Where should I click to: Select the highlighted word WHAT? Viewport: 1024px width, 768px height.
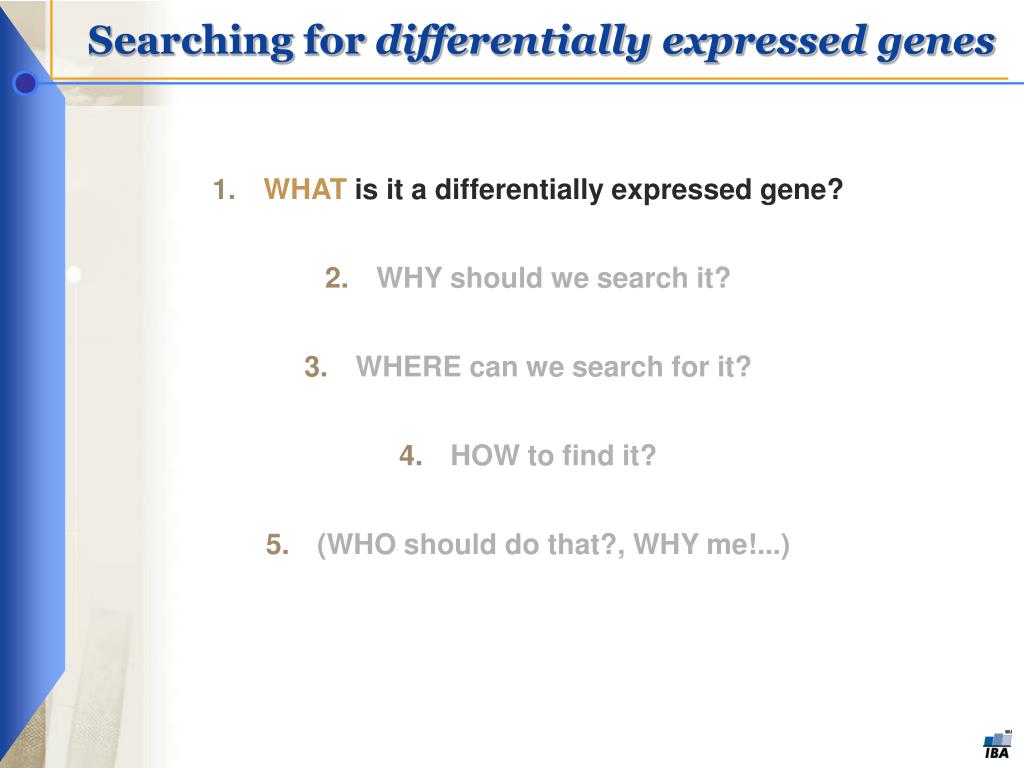click(x=304, y=189)
